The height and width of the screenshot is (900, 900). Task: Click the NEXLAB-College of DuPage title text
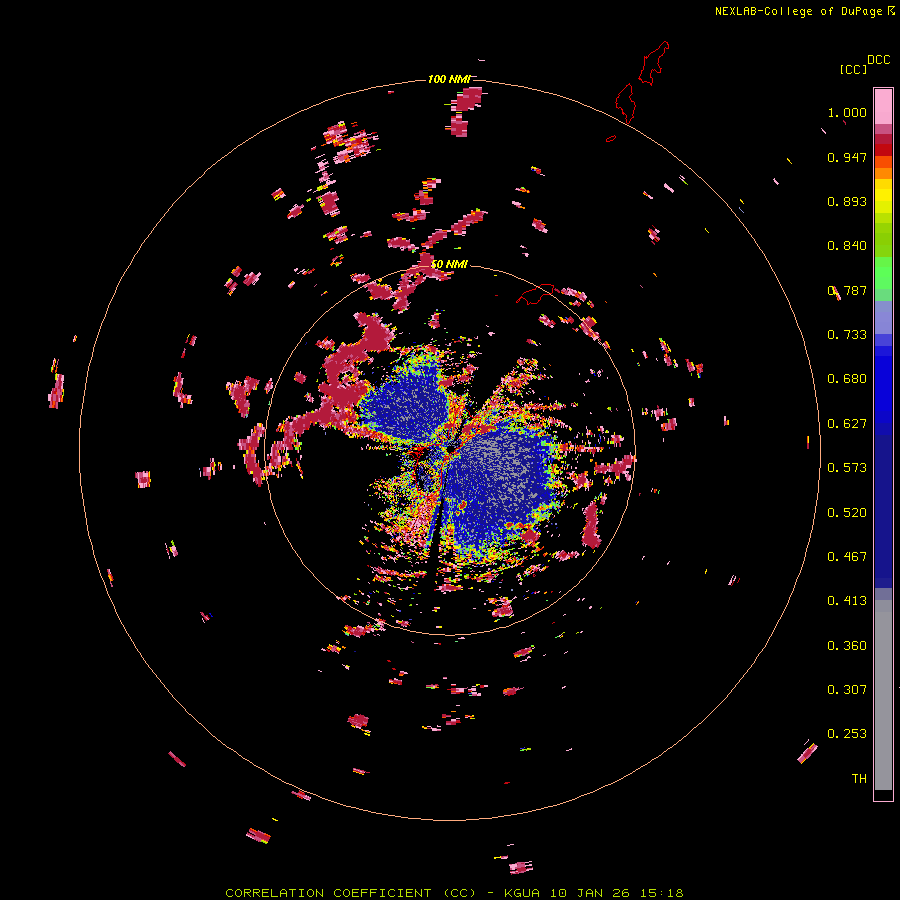click(798, 11)
